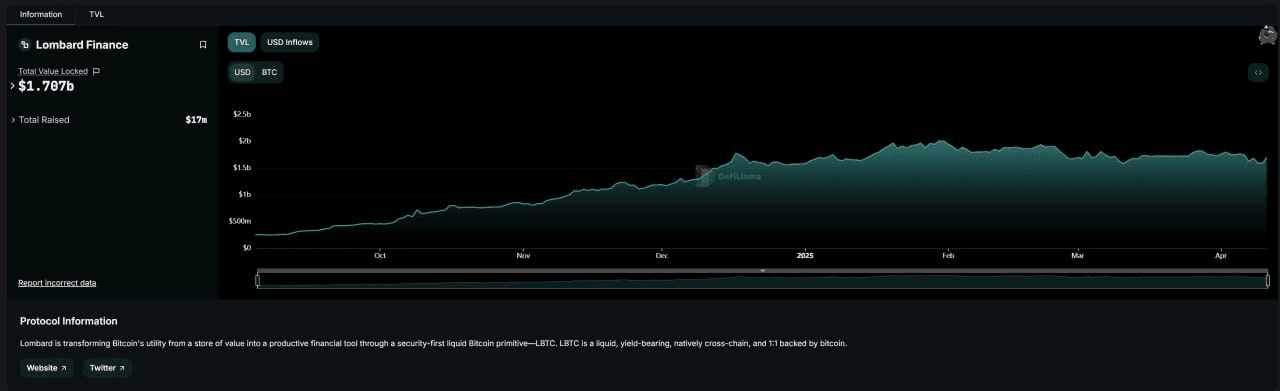Toggle the USD Inflows chart metric

click(x=290, y=42)
